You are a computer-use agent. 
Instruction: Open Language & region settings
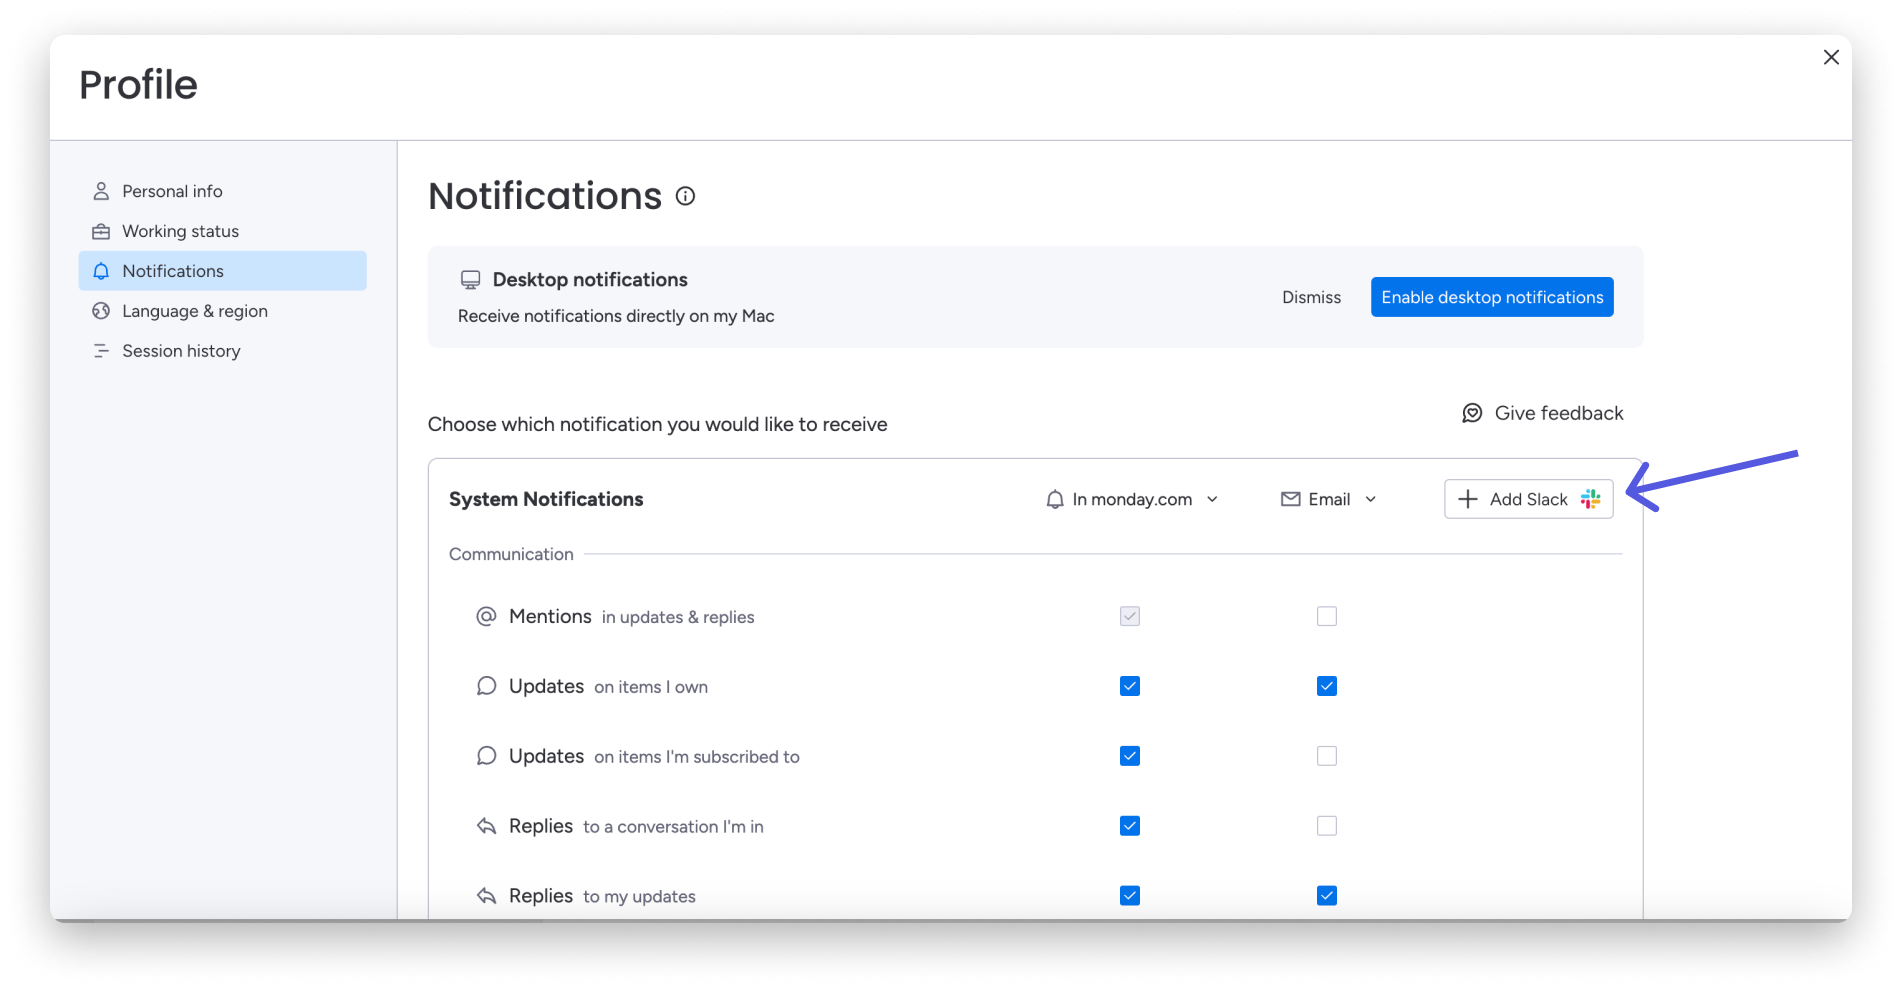pos(222,311)
